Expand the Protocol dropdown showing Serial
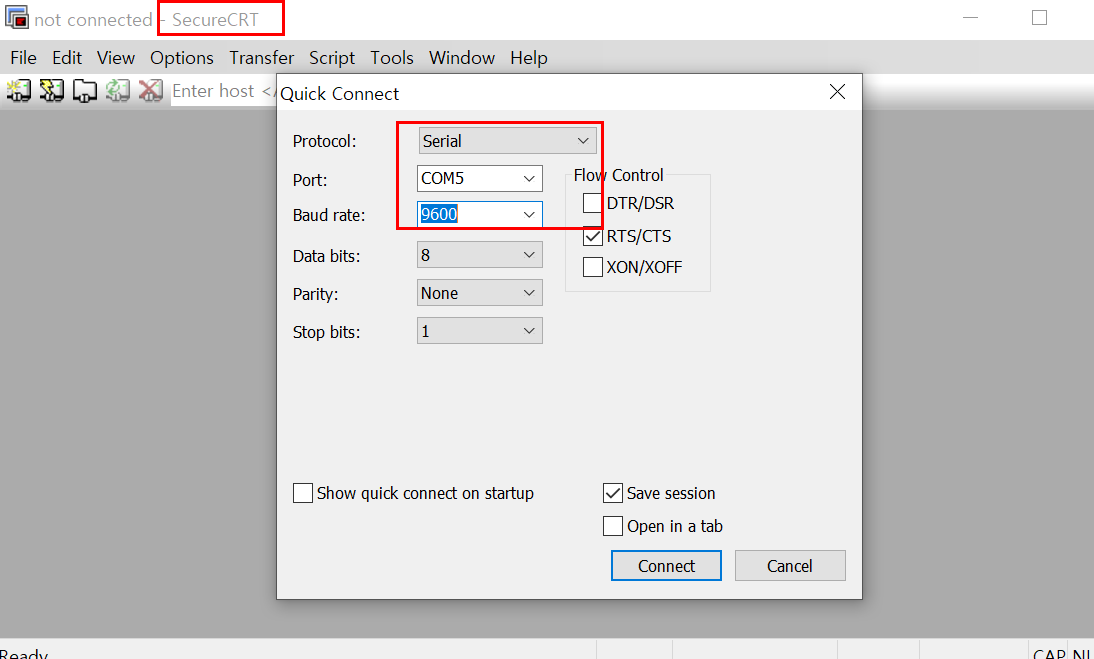 click(x=507, y=141)
